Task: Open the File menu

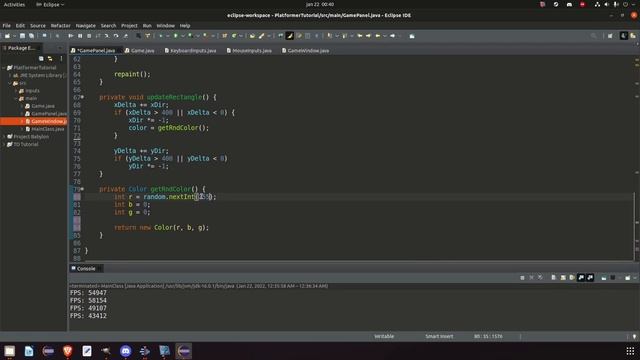Action: (x=7, y=25)
